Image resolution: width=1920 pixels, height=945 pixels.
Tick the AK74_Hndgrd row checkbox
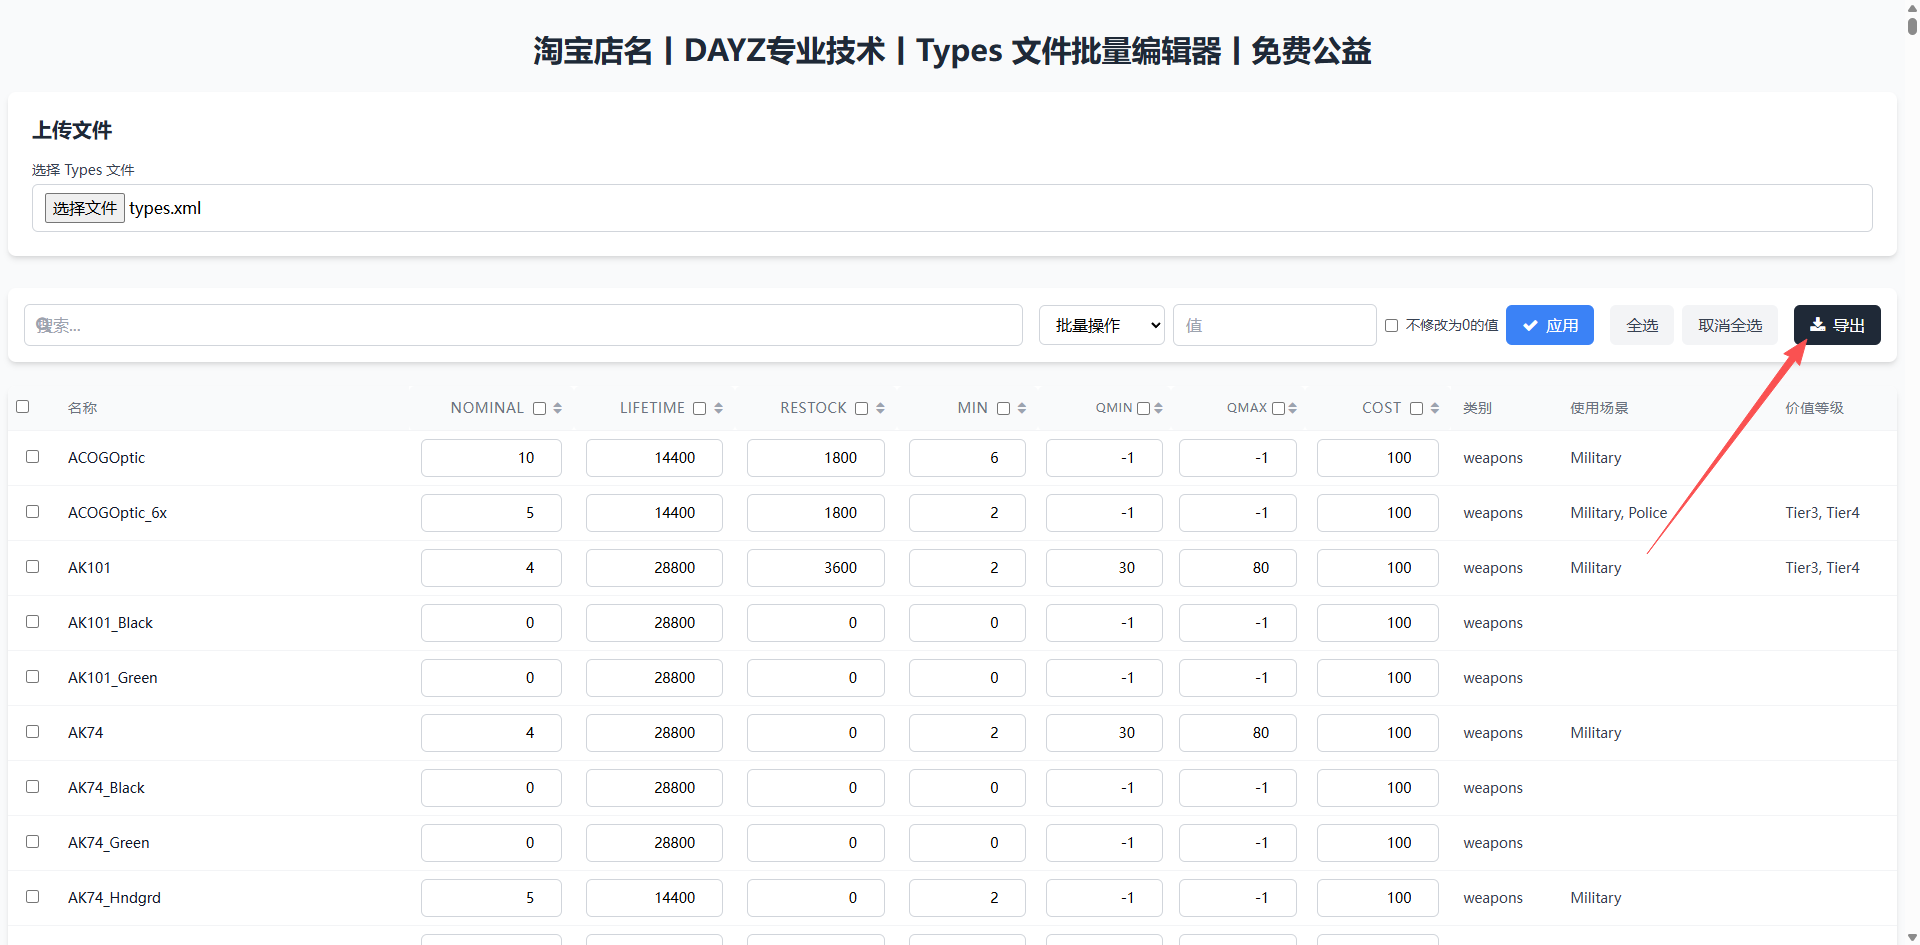pos(33,896)
